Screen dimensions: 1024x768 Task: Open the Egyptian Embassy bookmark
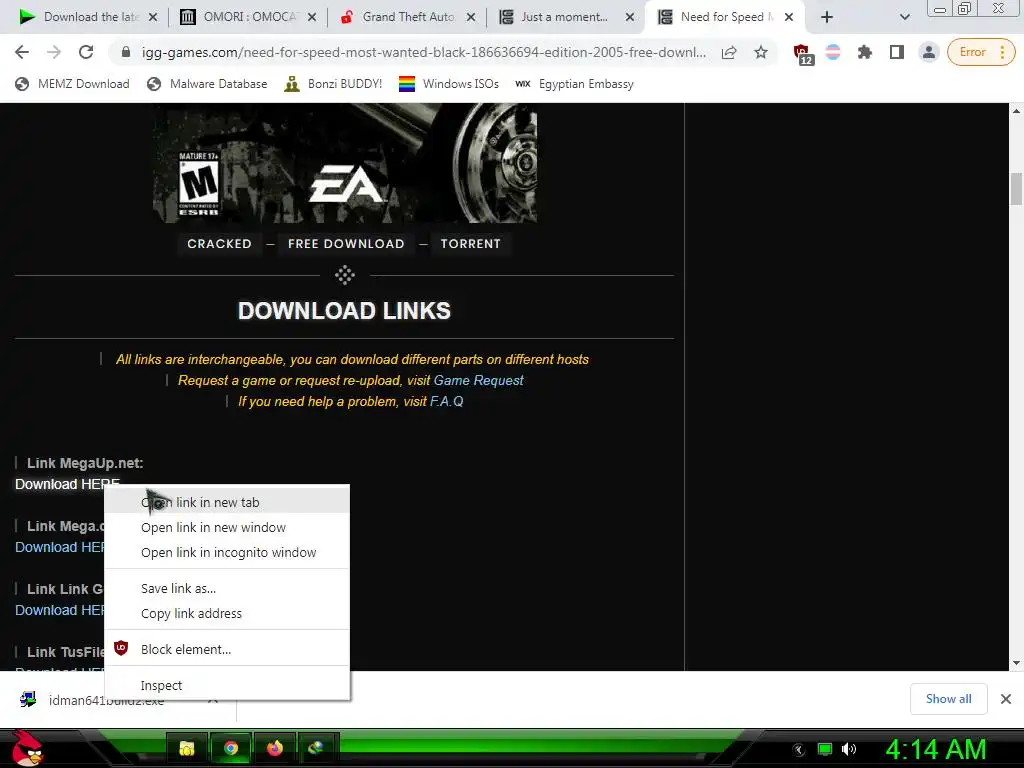click(x=574, y=84)
